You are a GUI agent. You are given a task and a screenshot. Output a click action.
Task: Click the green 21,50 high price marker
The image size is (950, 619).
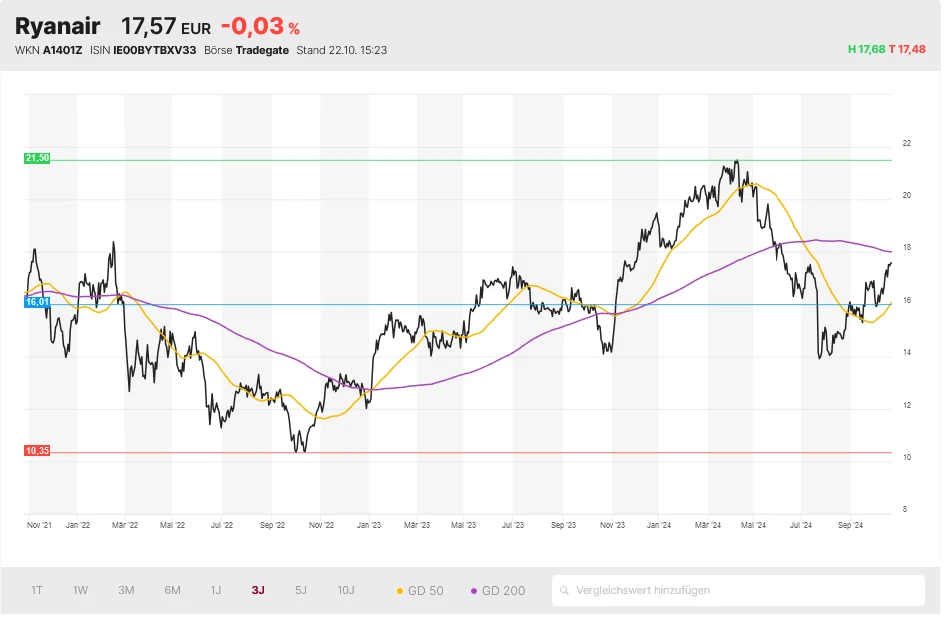(x=37, y=158)
